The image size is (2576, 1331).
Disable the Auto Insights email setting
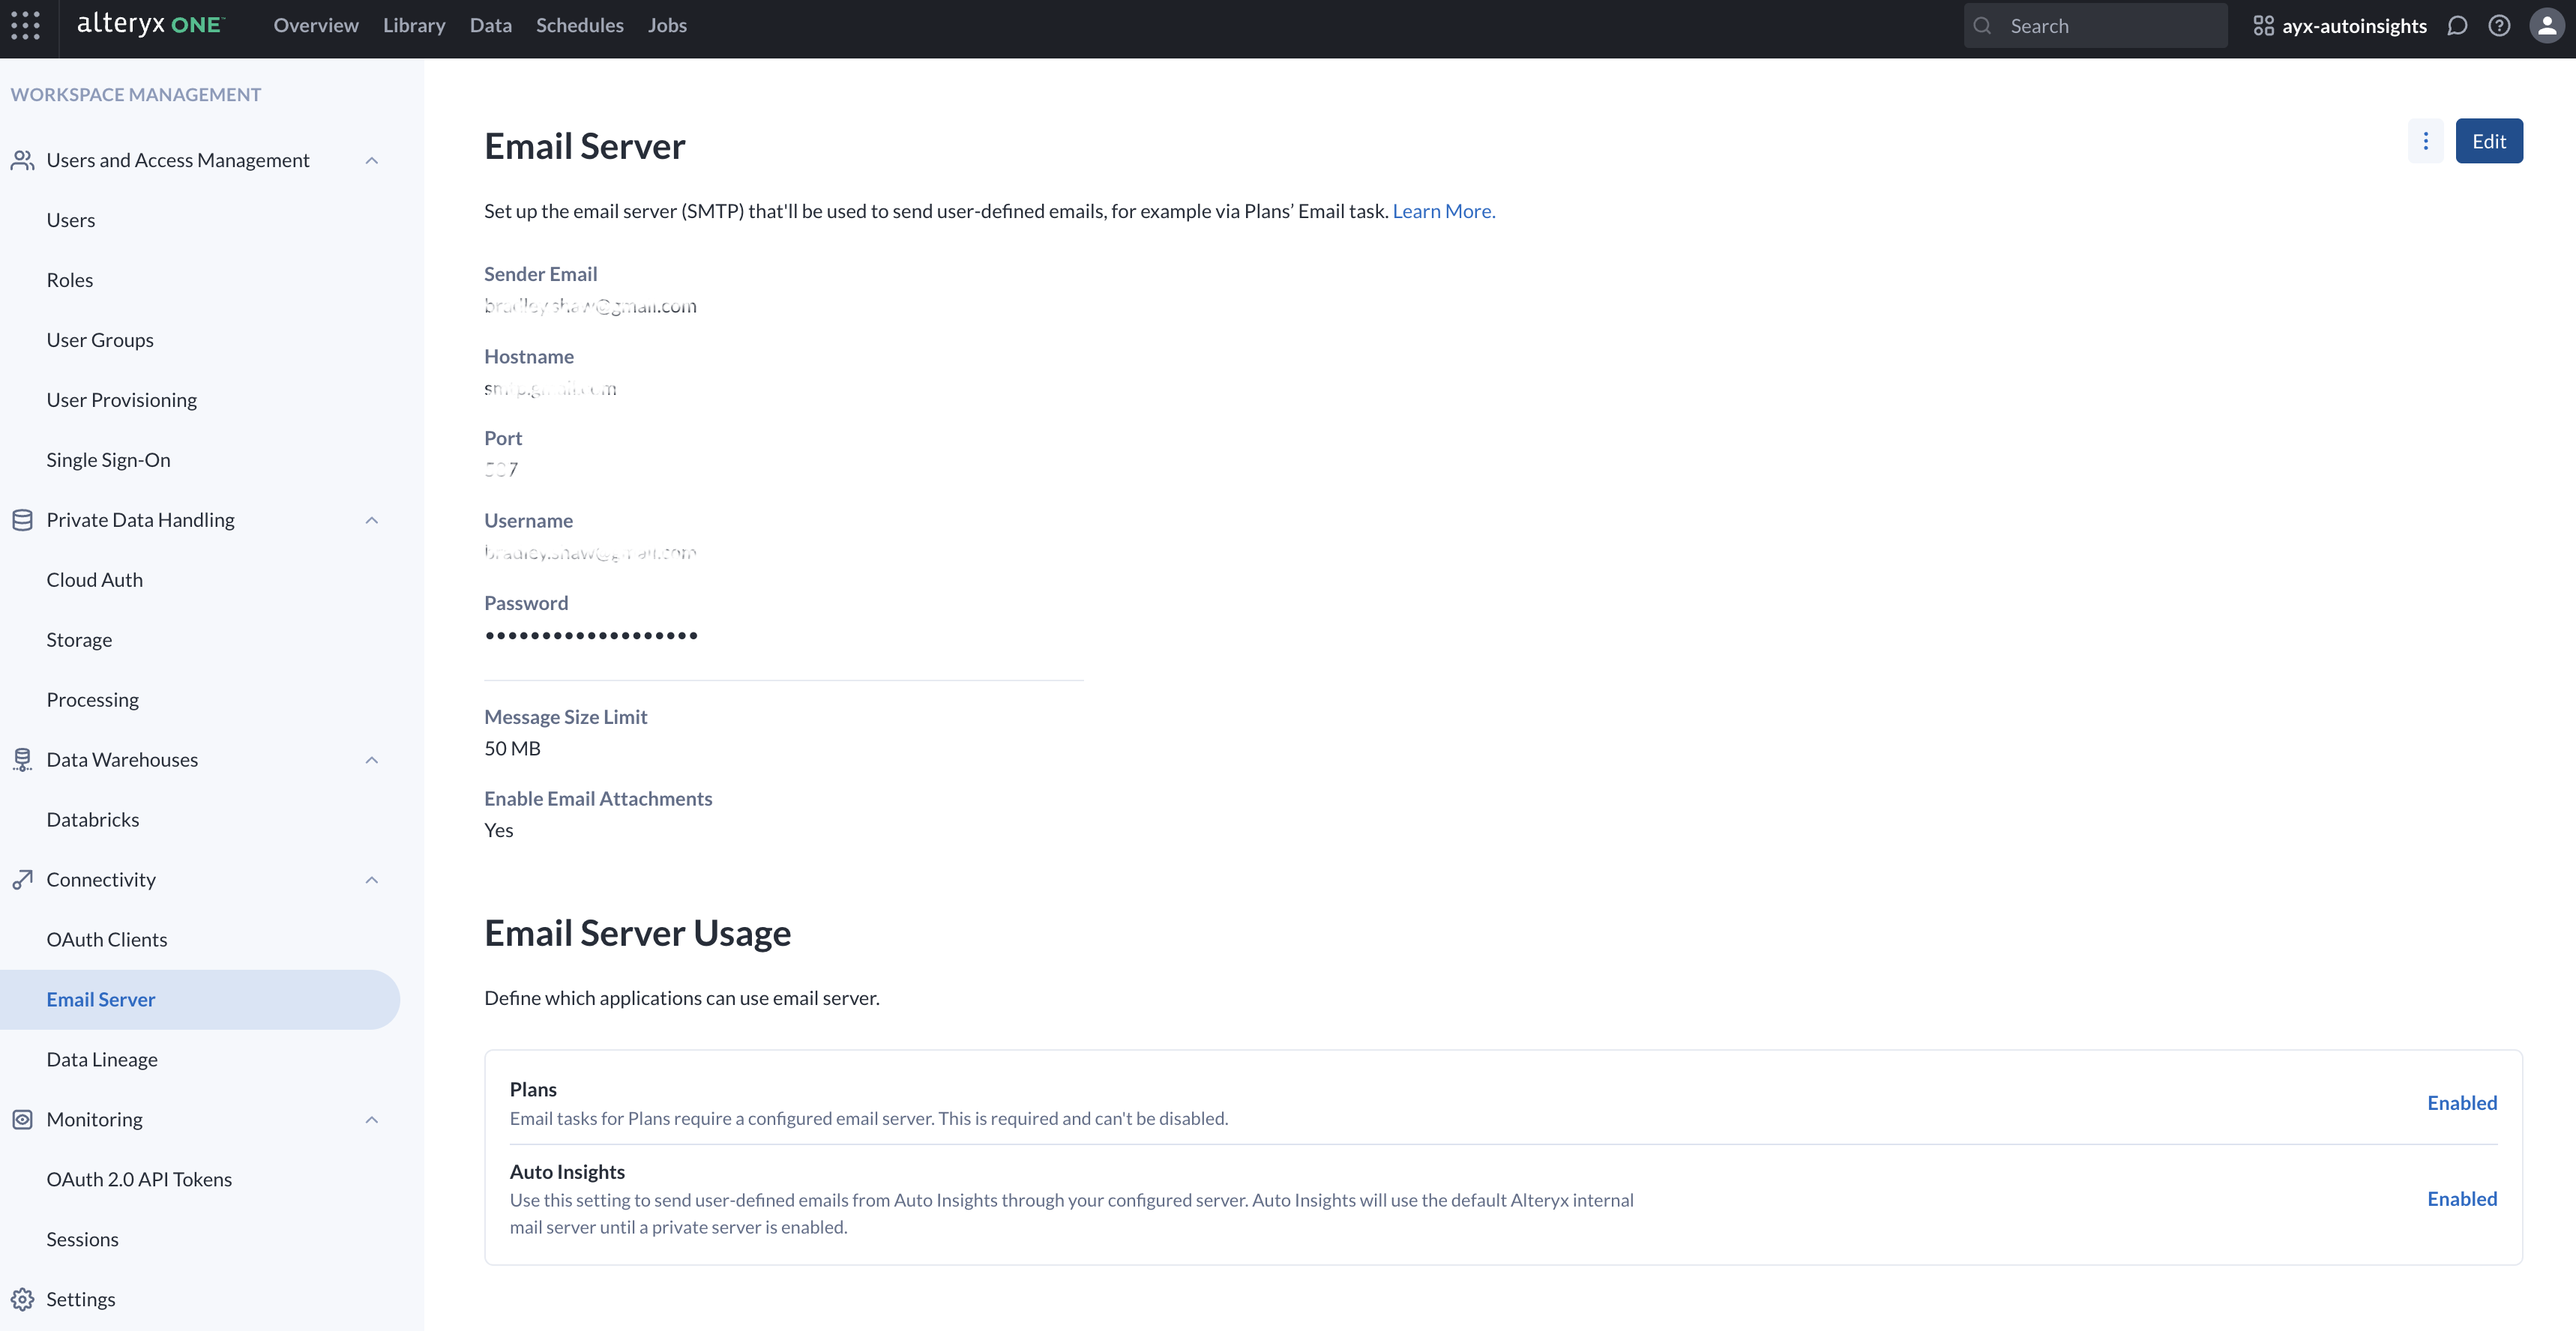[x=2461, y=1199]
